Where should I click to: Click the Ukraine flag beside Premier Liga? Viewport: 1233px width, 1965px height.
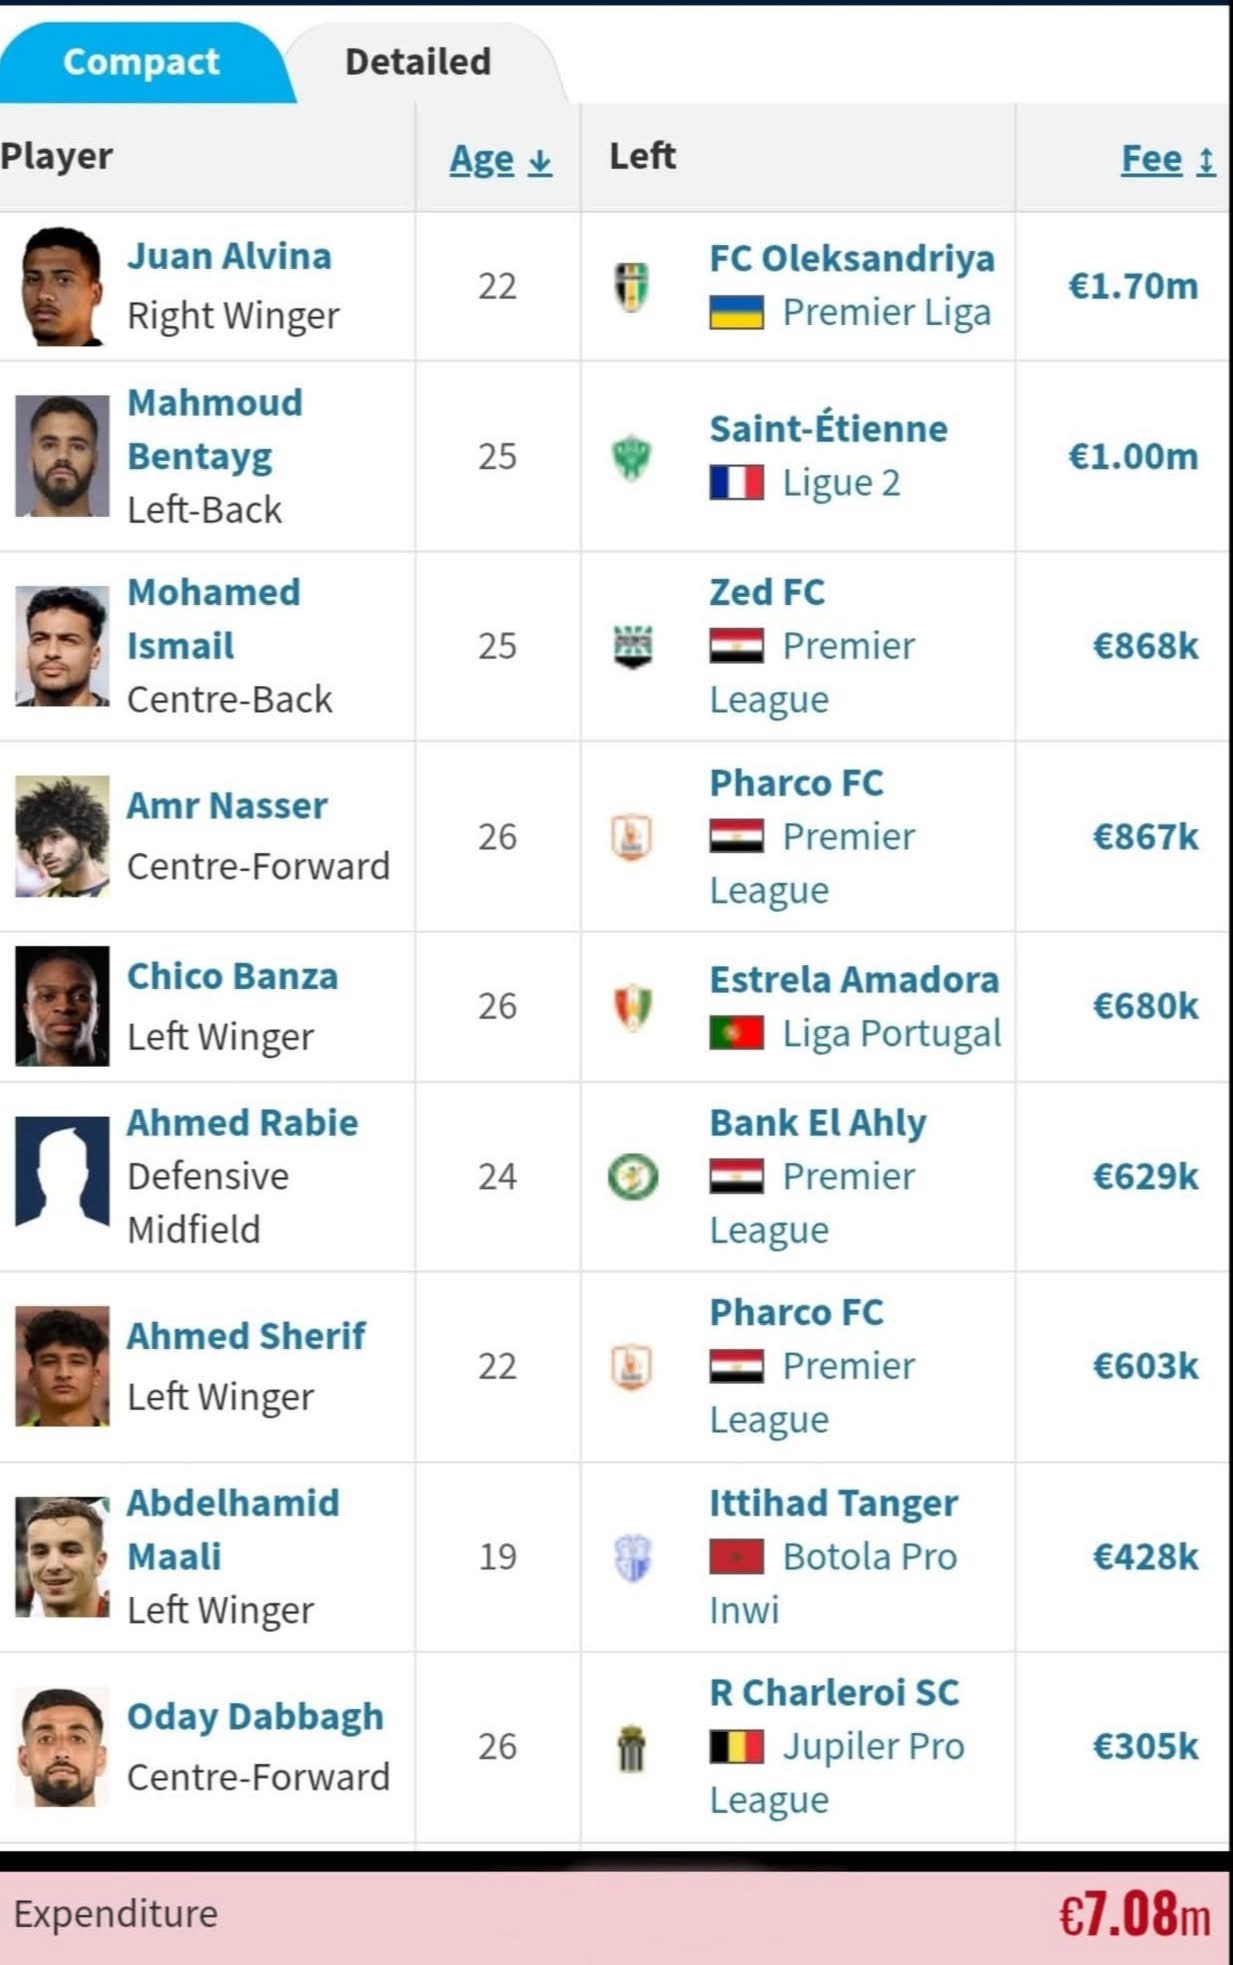pos(736,313)
